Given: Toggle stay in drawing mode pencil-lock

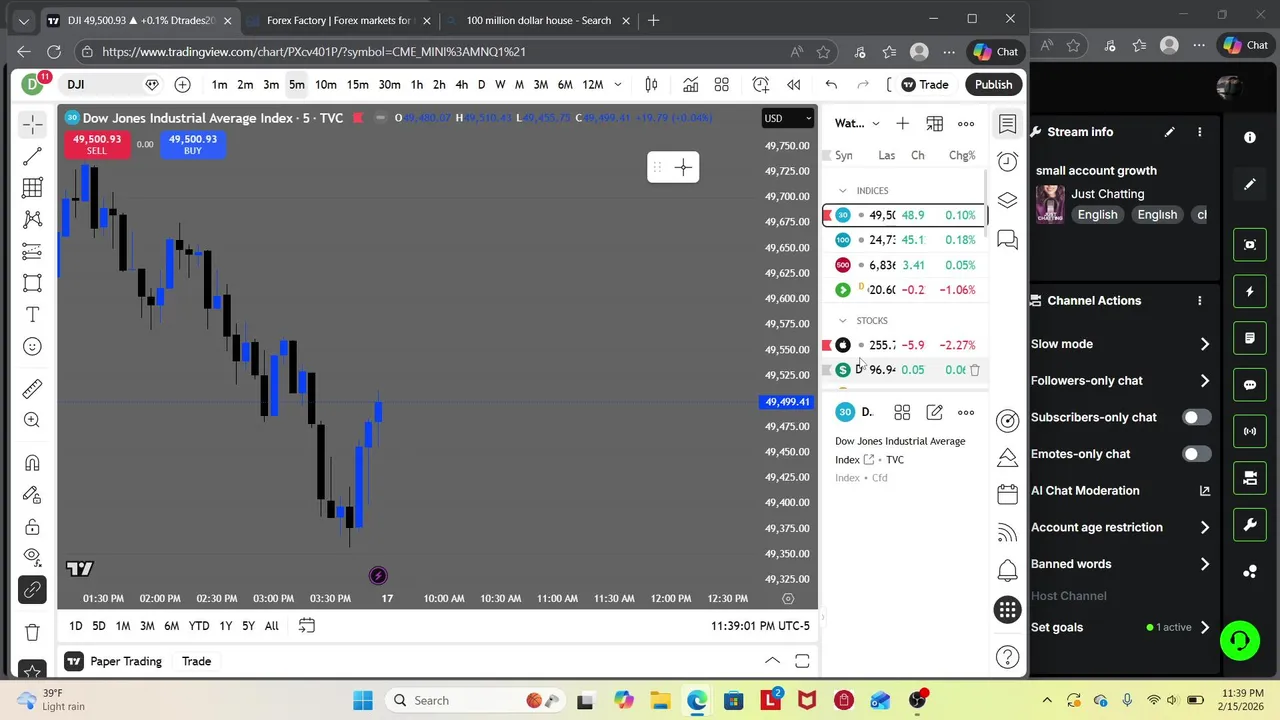Looking at the screenshot, I should point(32,495).
